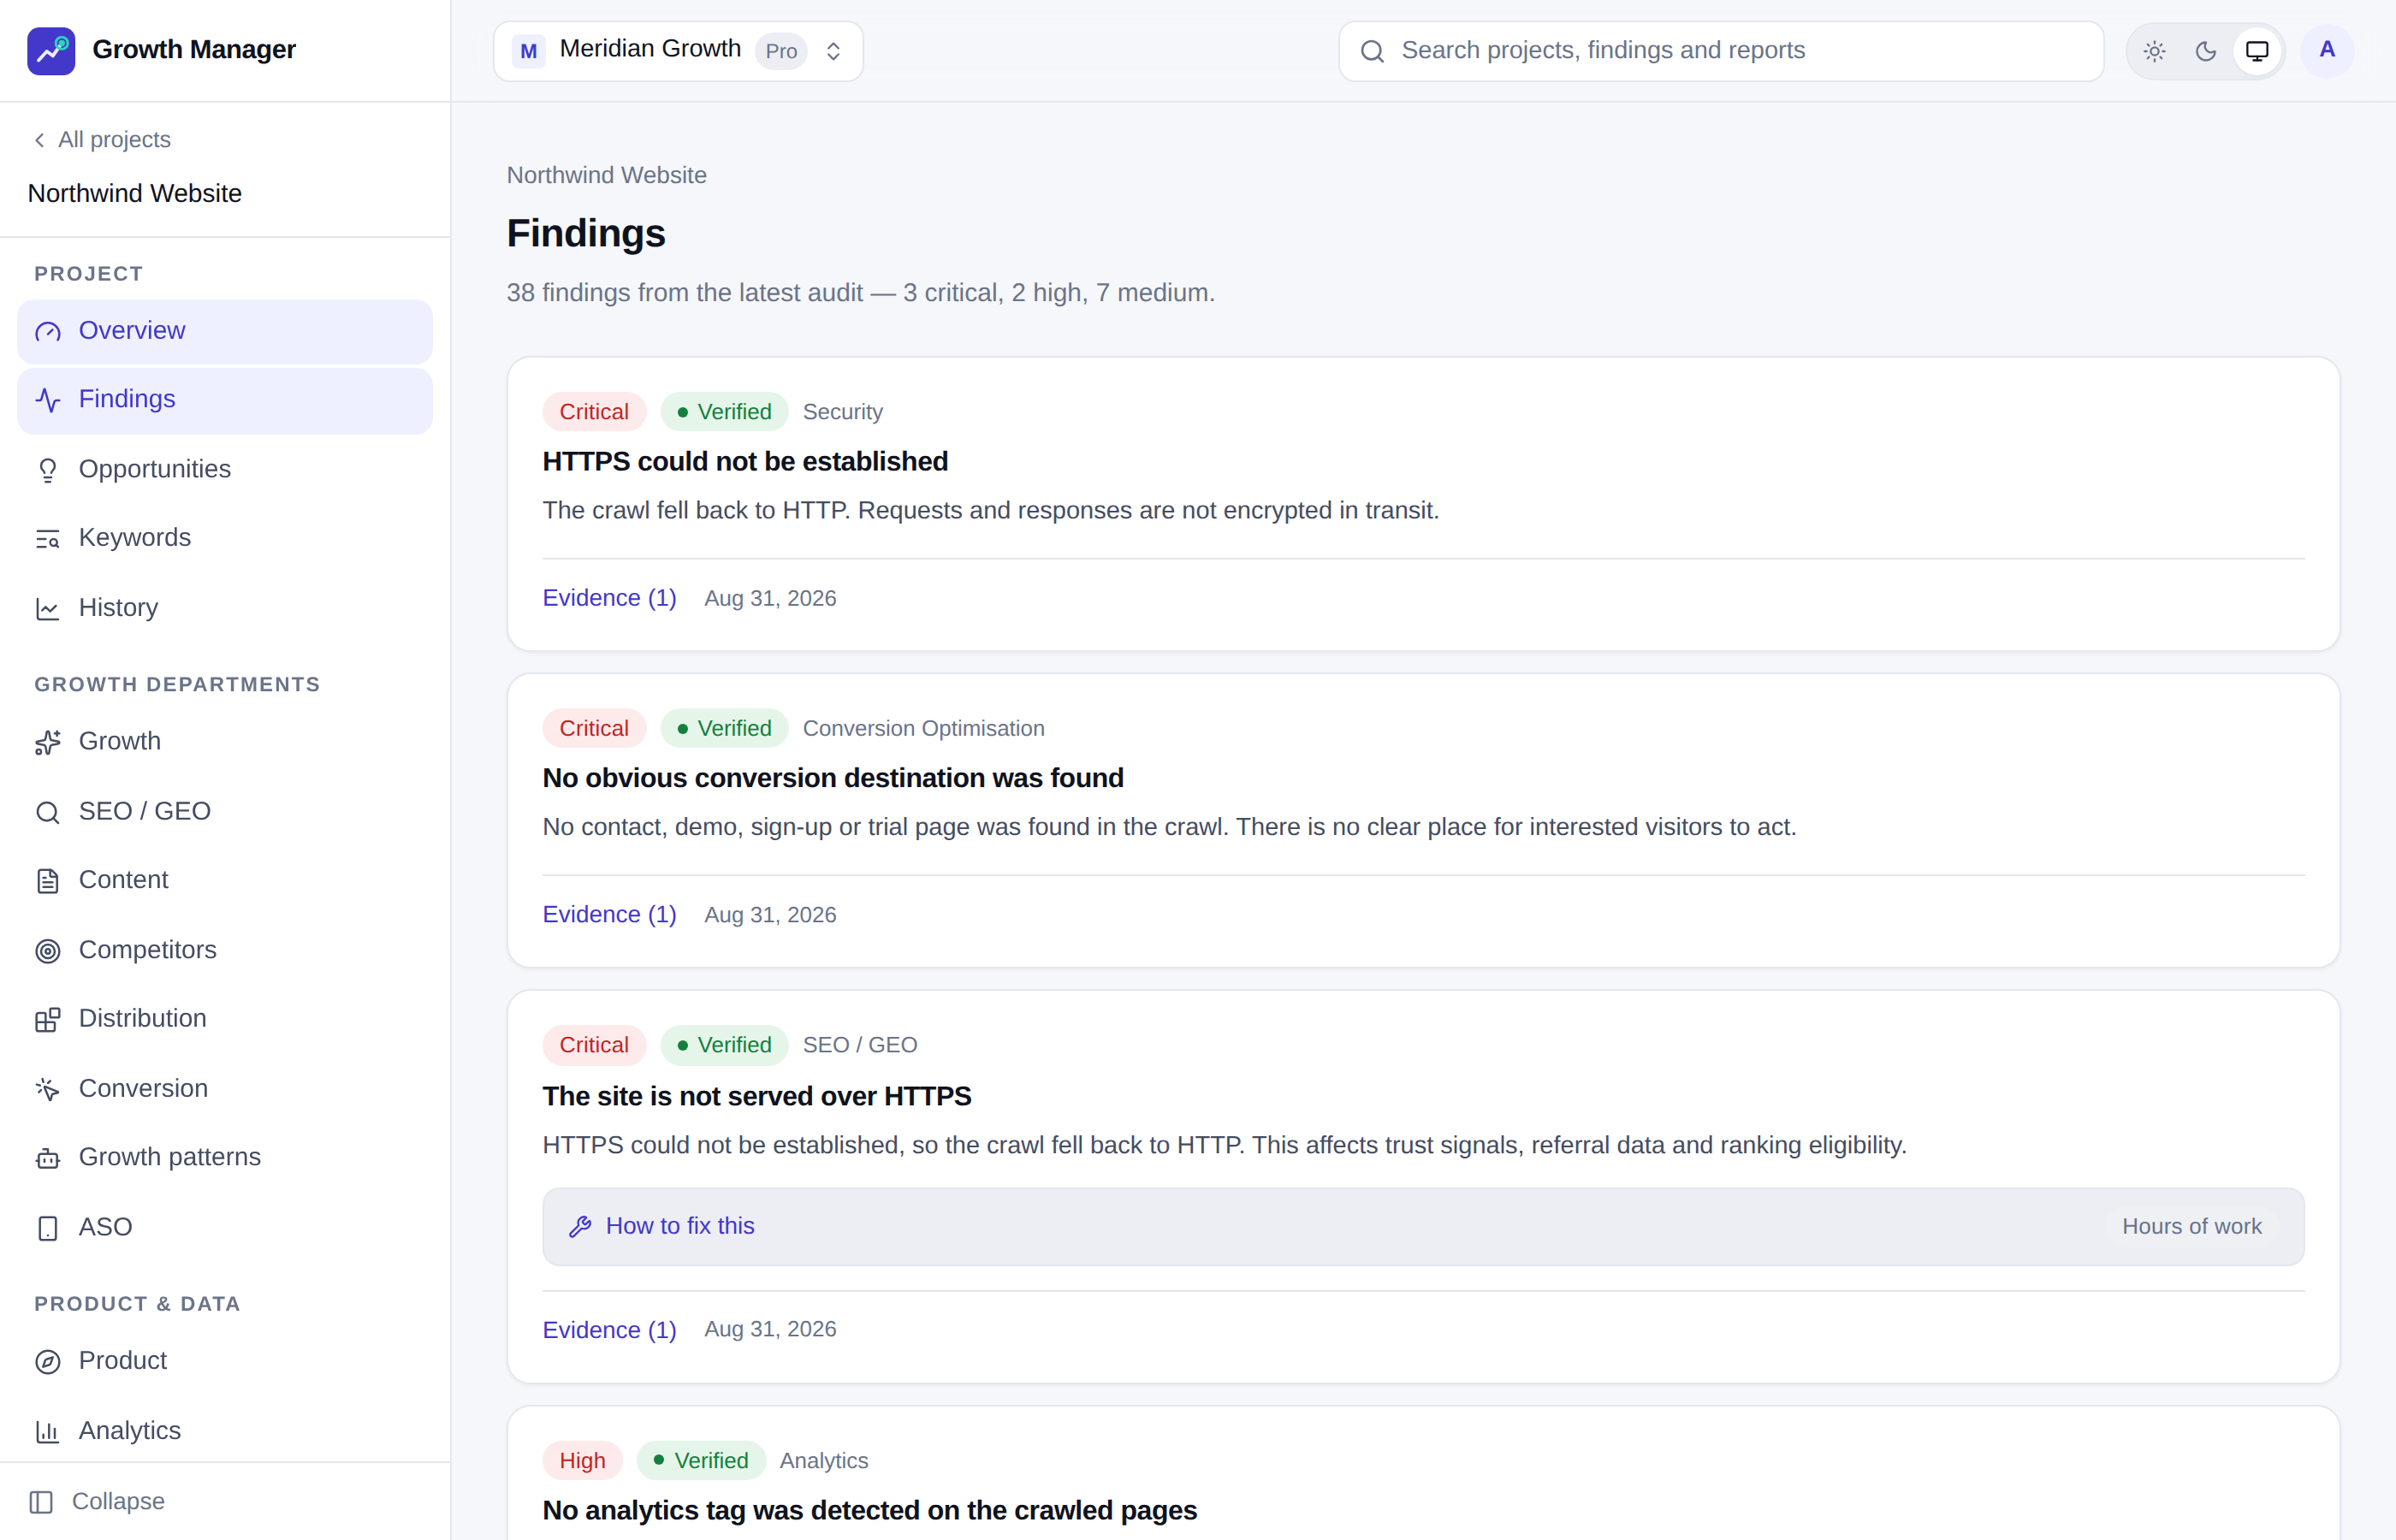Image resolution: width=2396 pixels, height=1540 pixels.
Task: Select the light theme sun icon
Action: click(2155, 51)
